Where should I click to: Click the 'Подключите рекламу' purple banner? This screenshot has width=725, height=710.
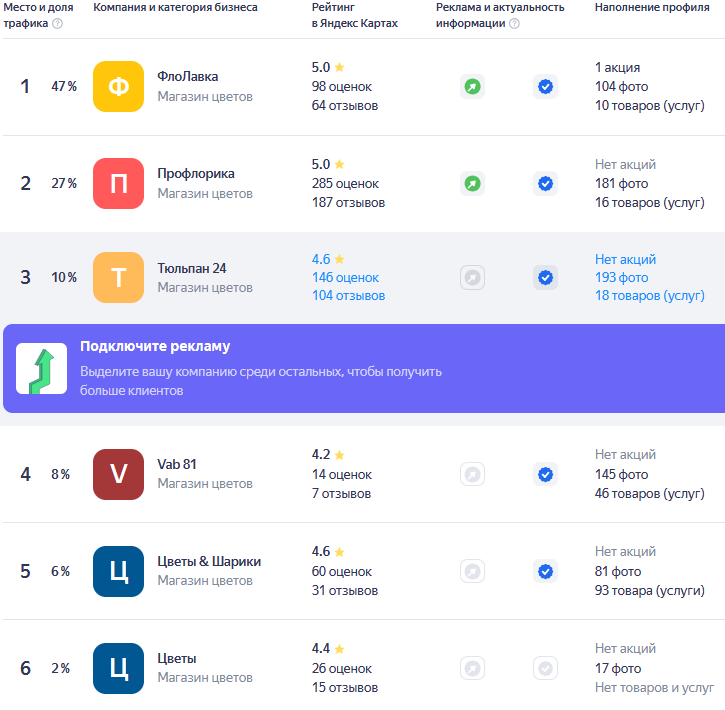click(362, 368)
